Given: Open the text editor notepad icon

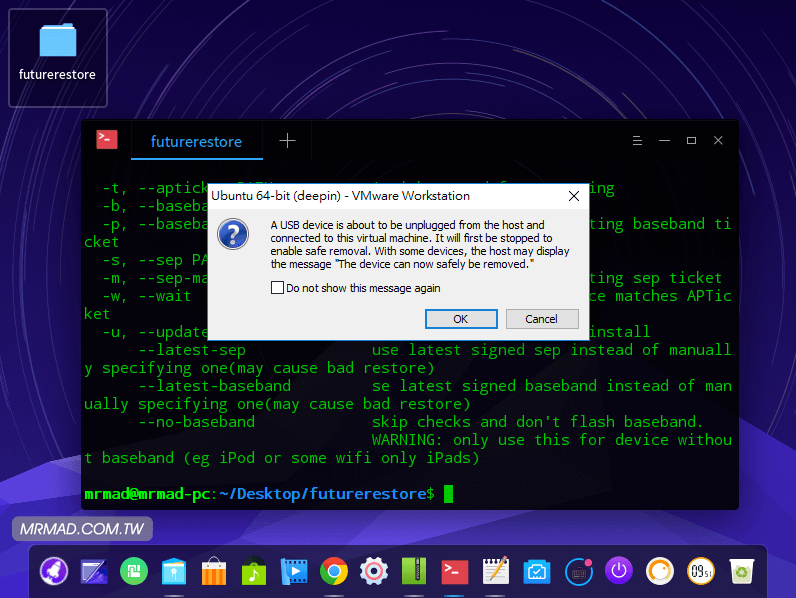Looking at the screenshot, I should tap(496, 571).
